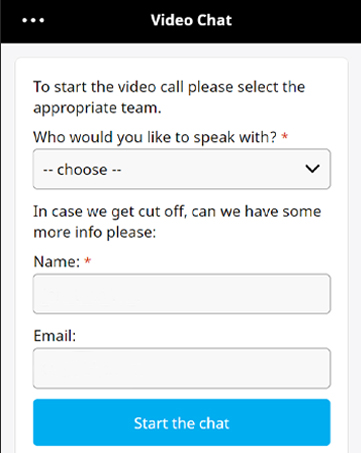Focus the Name input field
This screenshot has height=453, width=361.
pos(182,294)
